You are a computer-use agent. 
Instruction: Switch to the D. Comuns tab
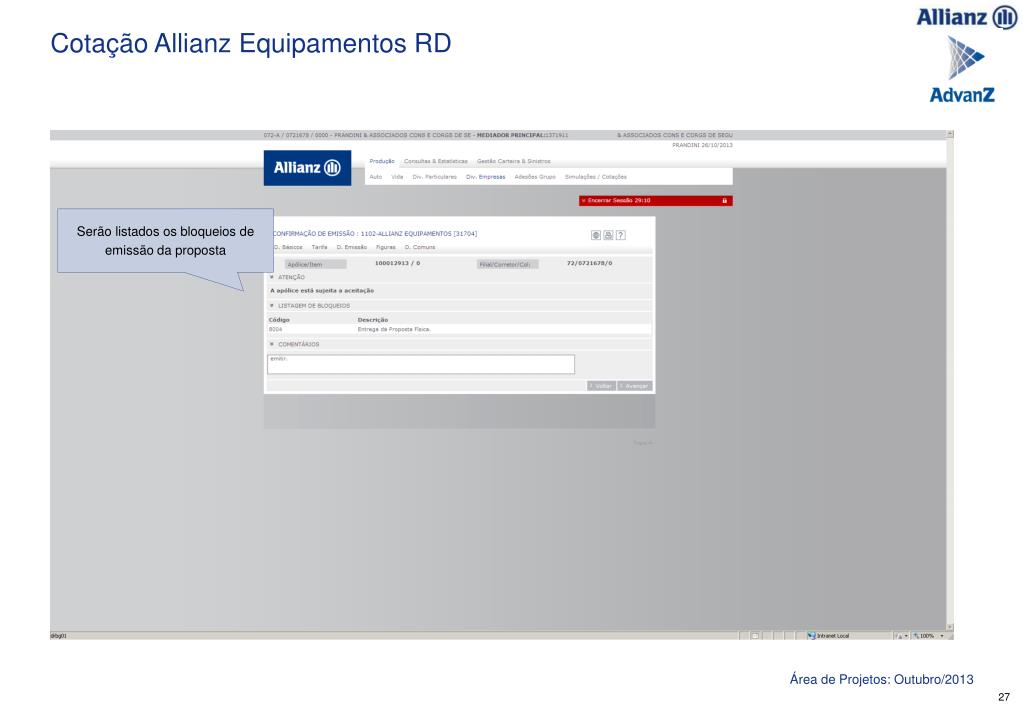[420, 247]
